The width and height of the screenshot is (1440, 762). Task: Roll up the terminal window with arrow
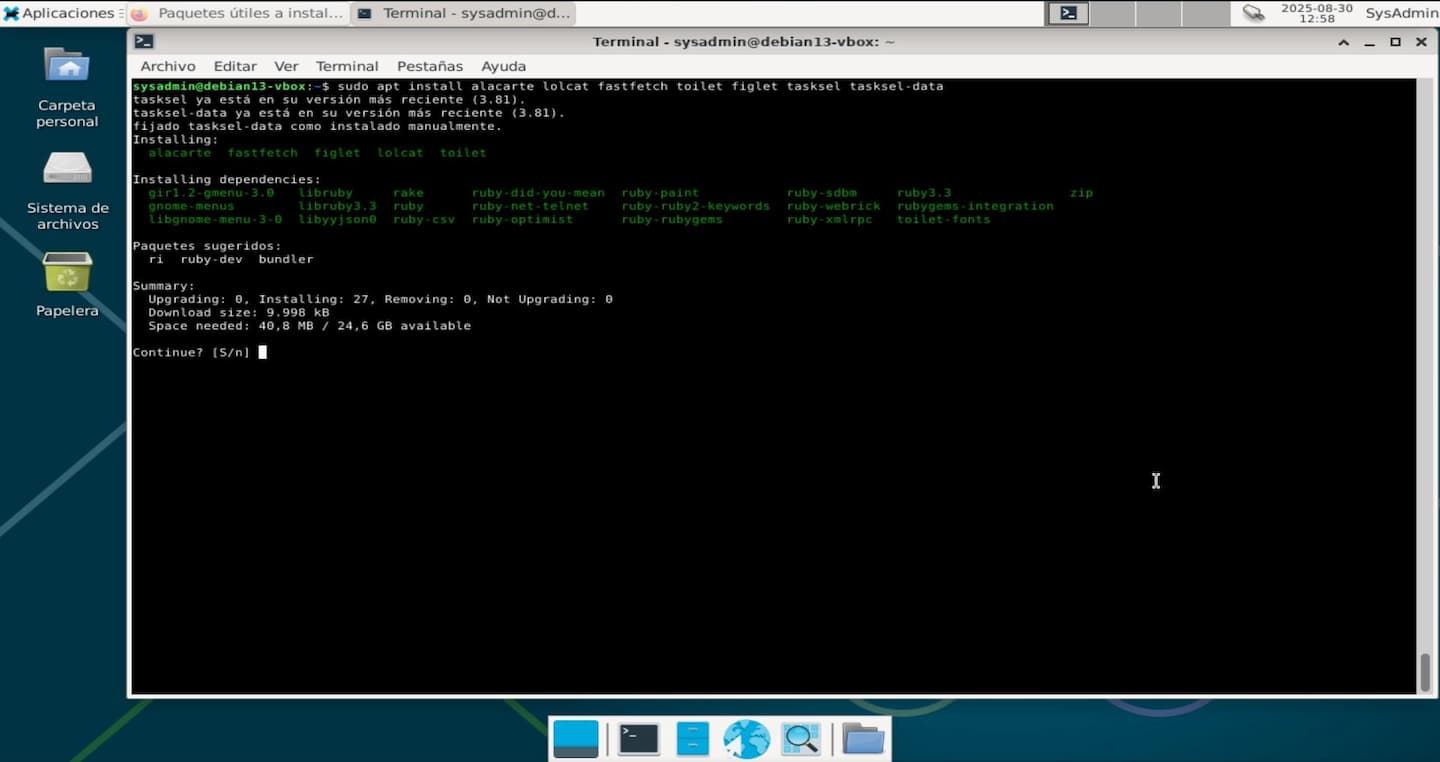pyautogui.click(x=1346, y=42)
